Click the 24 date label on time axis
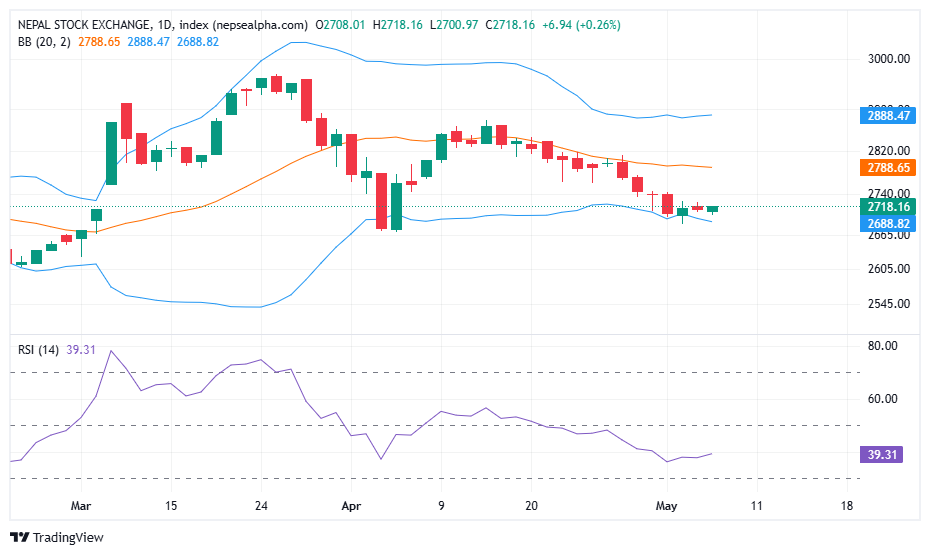 click(x=261, y=506)
